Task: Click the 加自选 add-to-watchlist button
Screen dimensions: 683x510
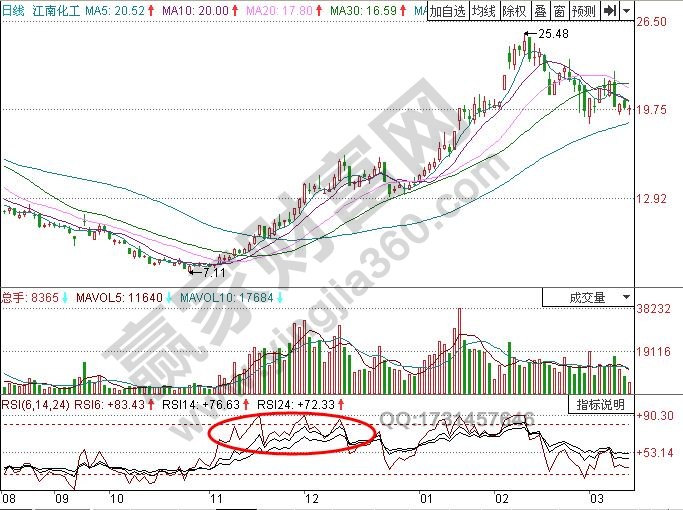Action: [448, 11]
